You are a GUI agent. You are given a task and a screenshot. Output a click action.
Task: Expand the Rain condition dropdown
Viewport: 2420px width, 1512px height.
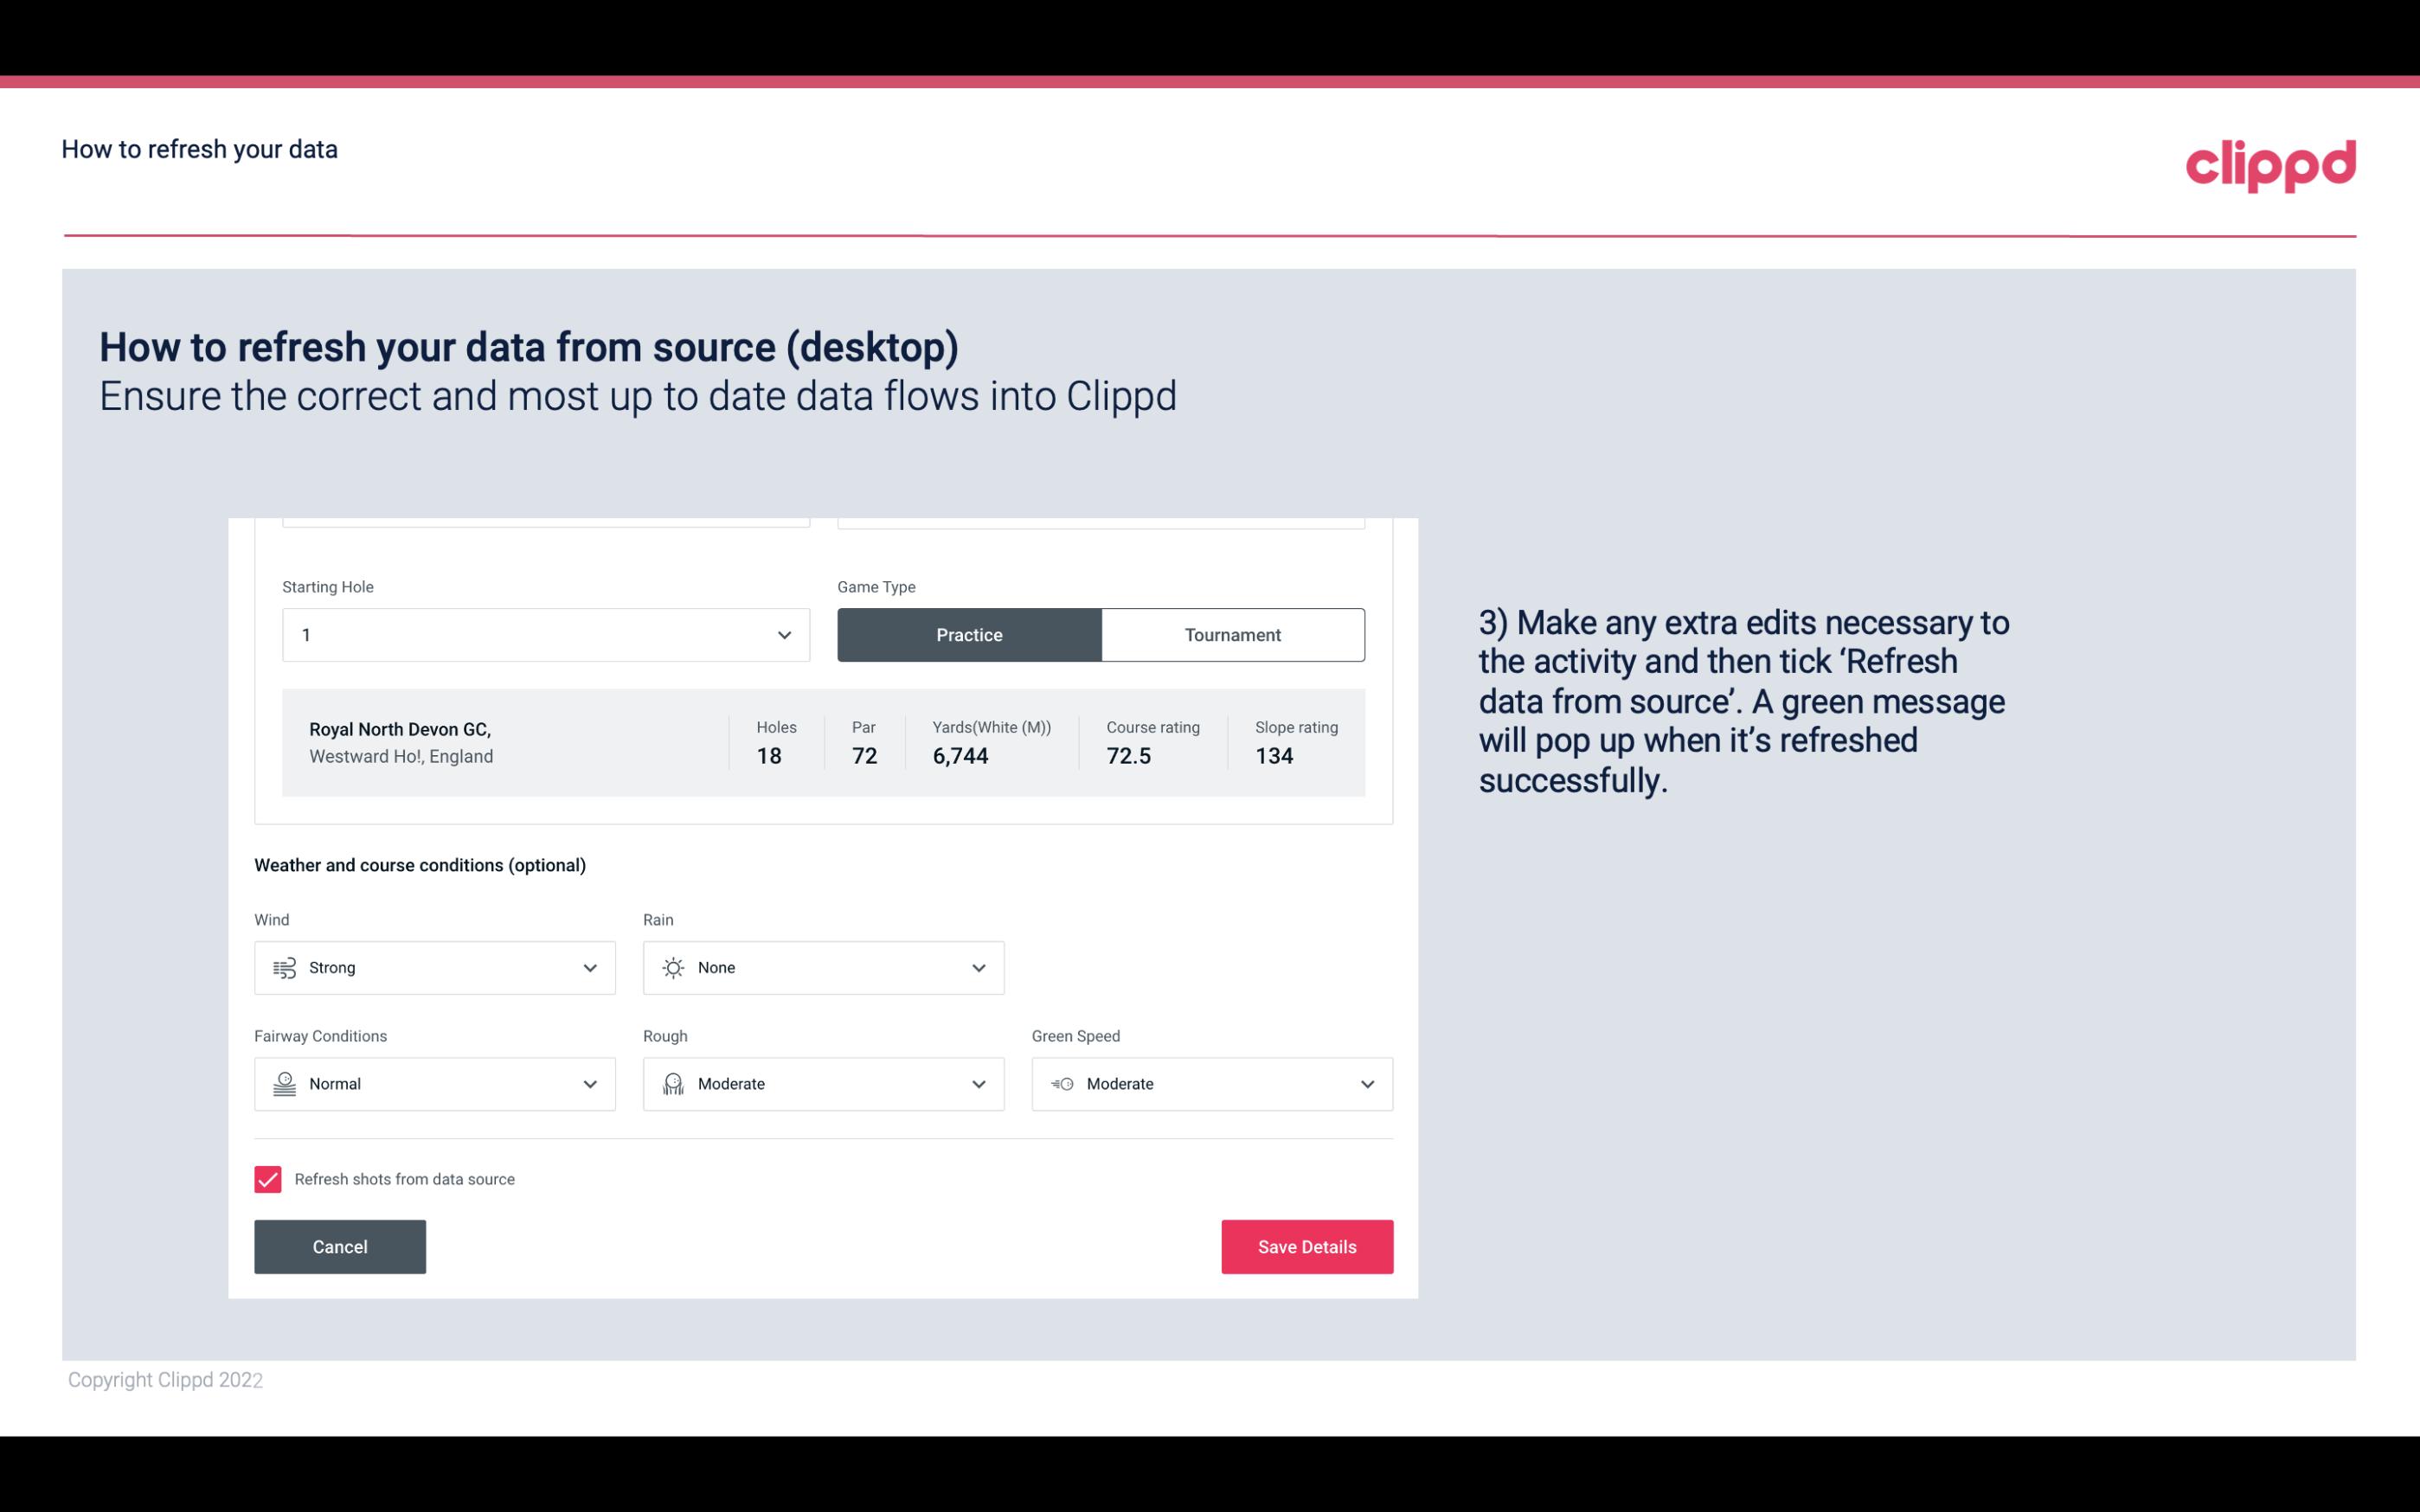pyautogui.click(x=978, y=967)
